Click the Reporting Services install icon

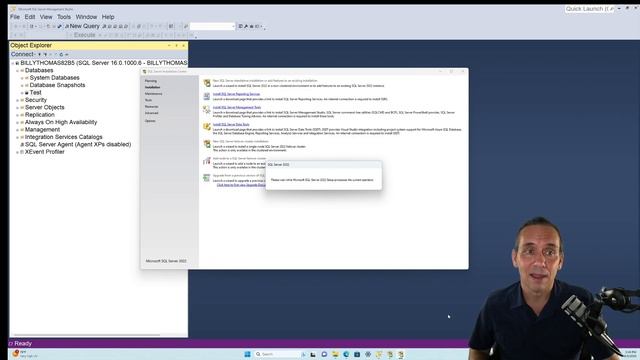click(207, 96)
